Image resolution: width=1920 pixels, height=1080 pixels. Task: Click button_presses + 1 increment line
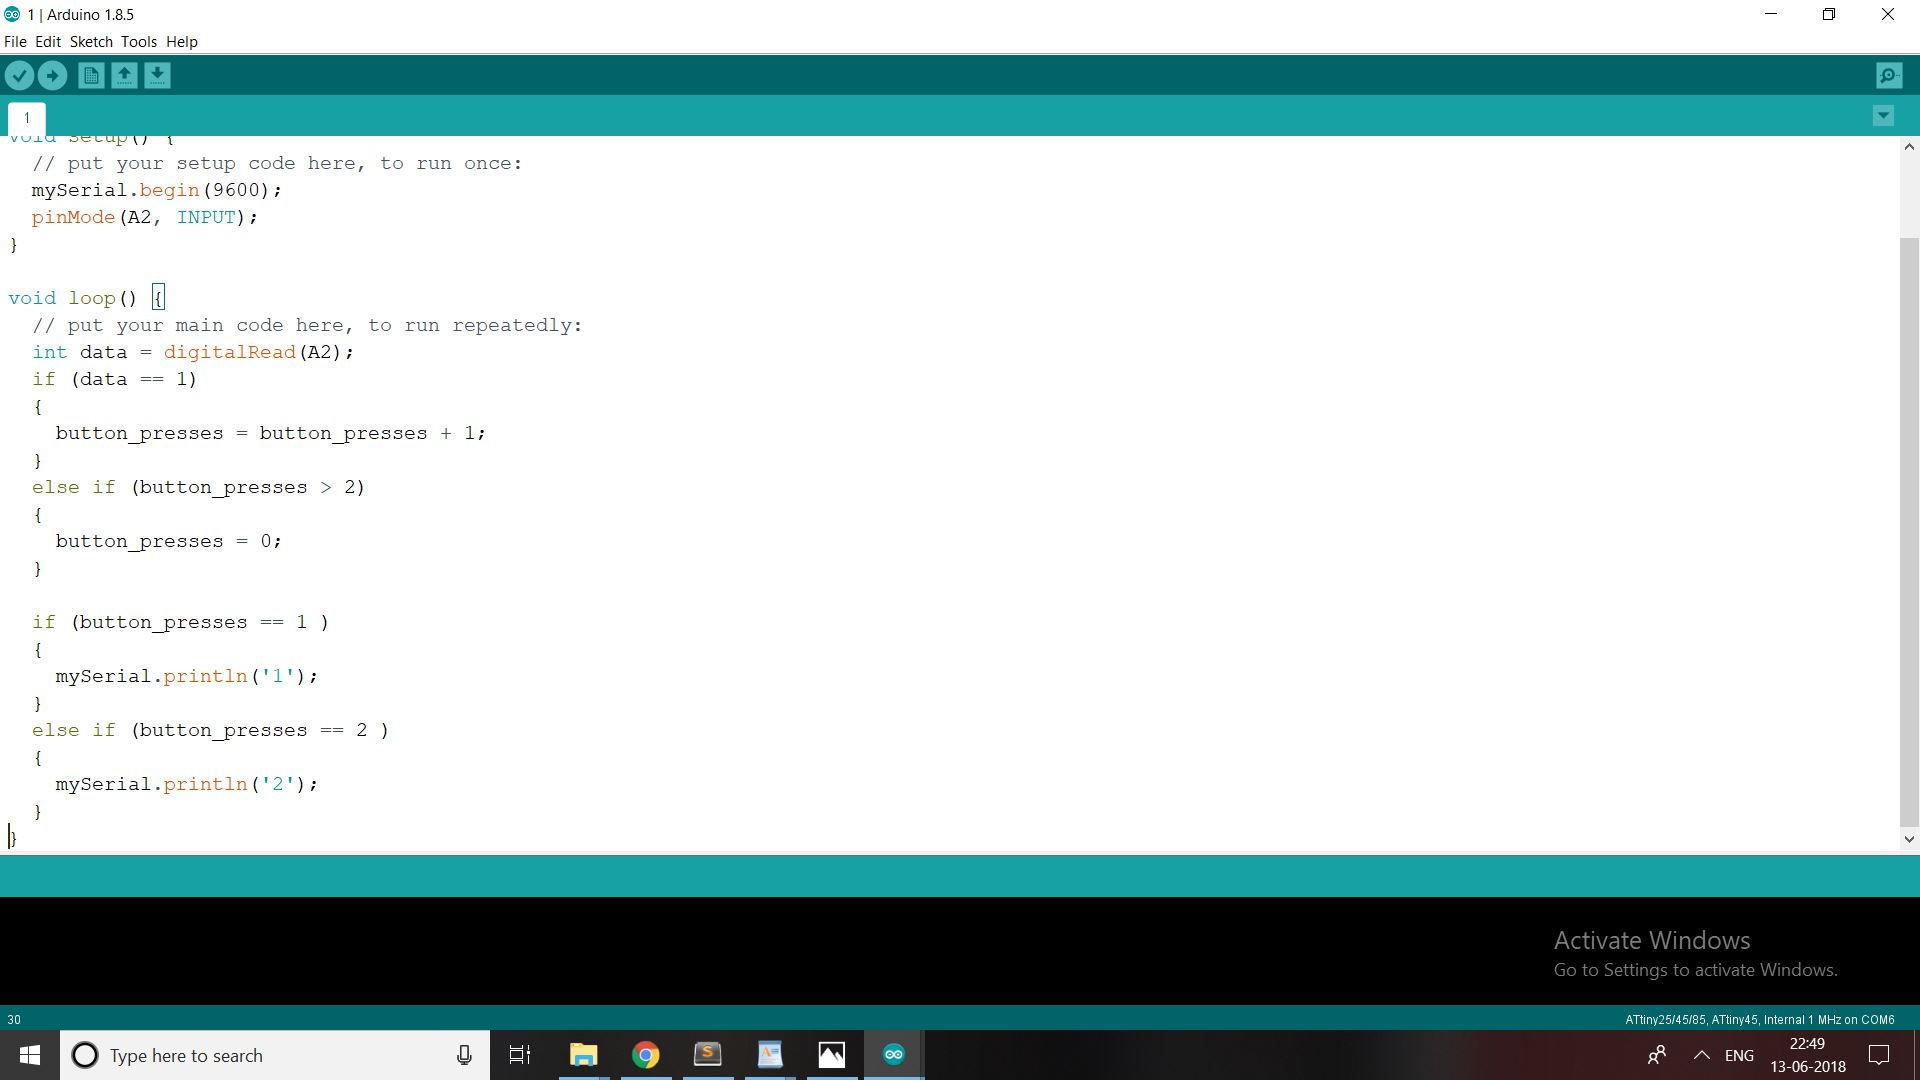click(270, 433)
